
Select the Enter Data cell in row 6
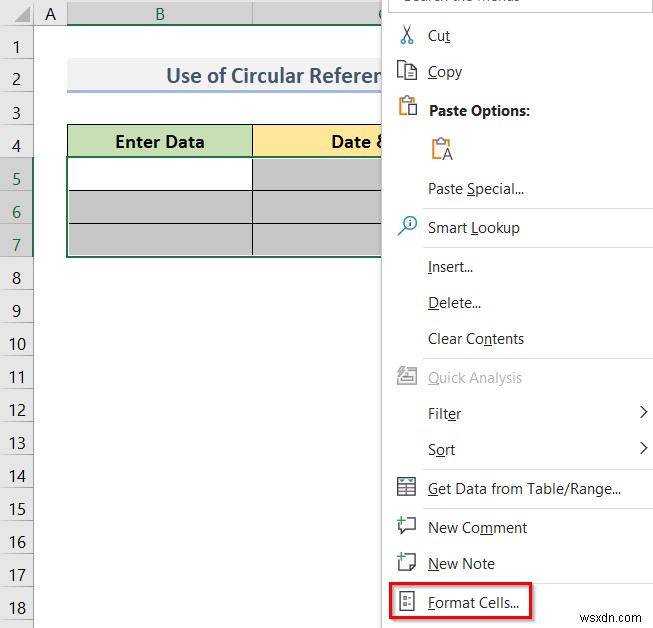(x=160, y=207)
